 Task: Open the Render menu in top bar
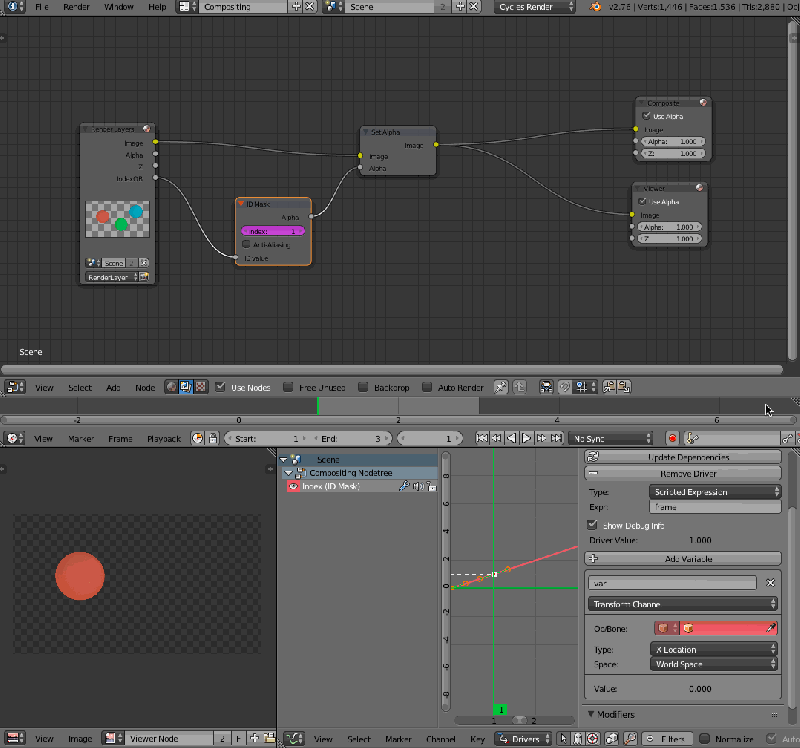pos(76,7)
